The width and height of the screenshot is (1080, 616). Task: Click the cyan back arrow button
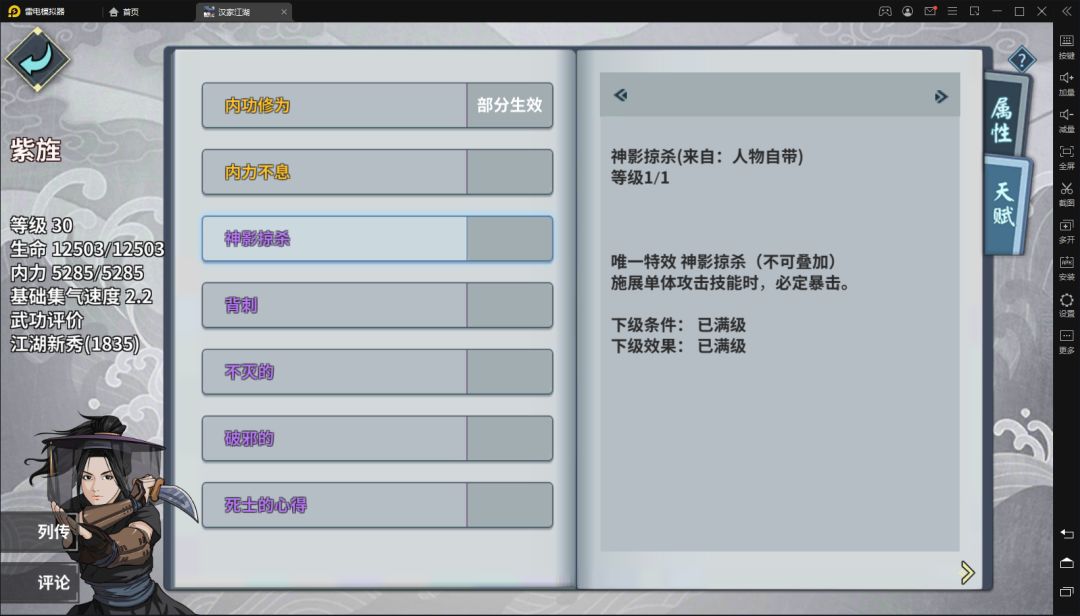37,60
